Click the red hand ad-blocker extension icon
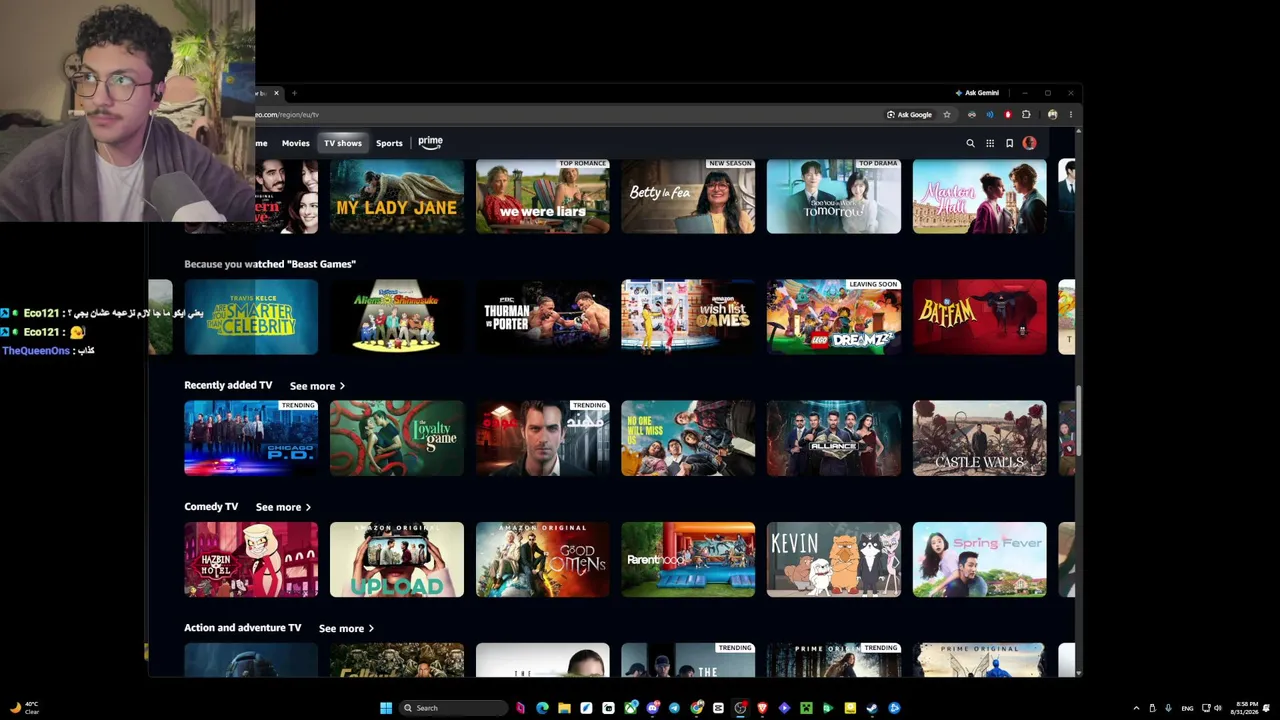1280x720 pixels. (1008, 115)
